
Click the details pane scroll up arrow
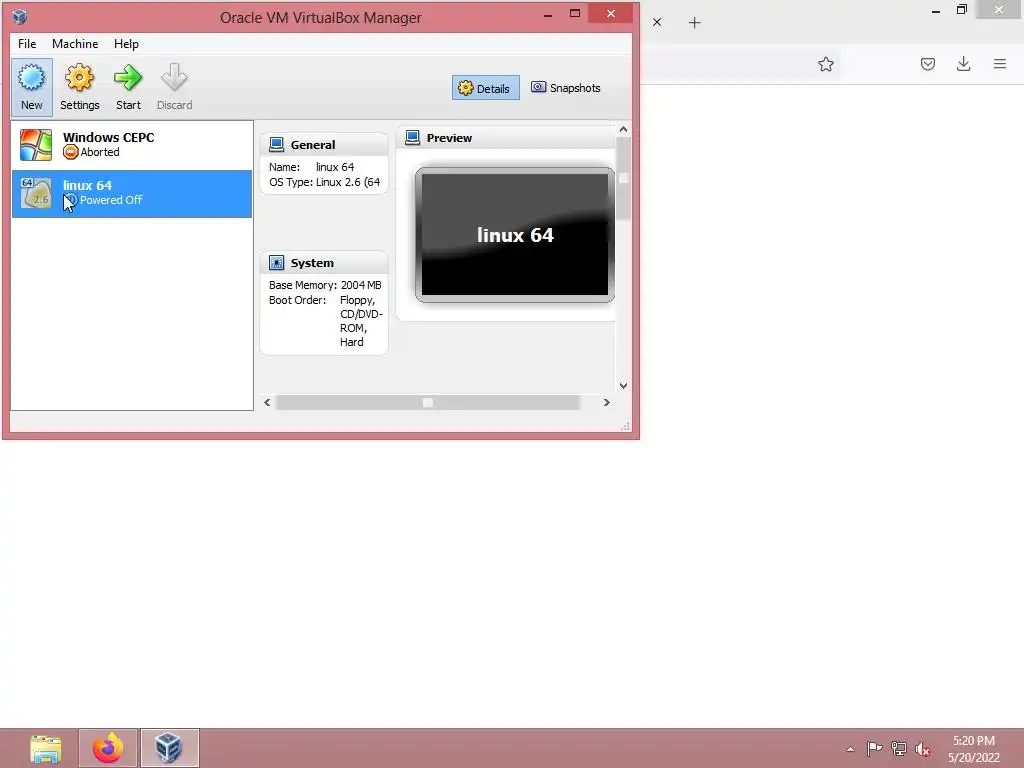[x=623, y=129]
